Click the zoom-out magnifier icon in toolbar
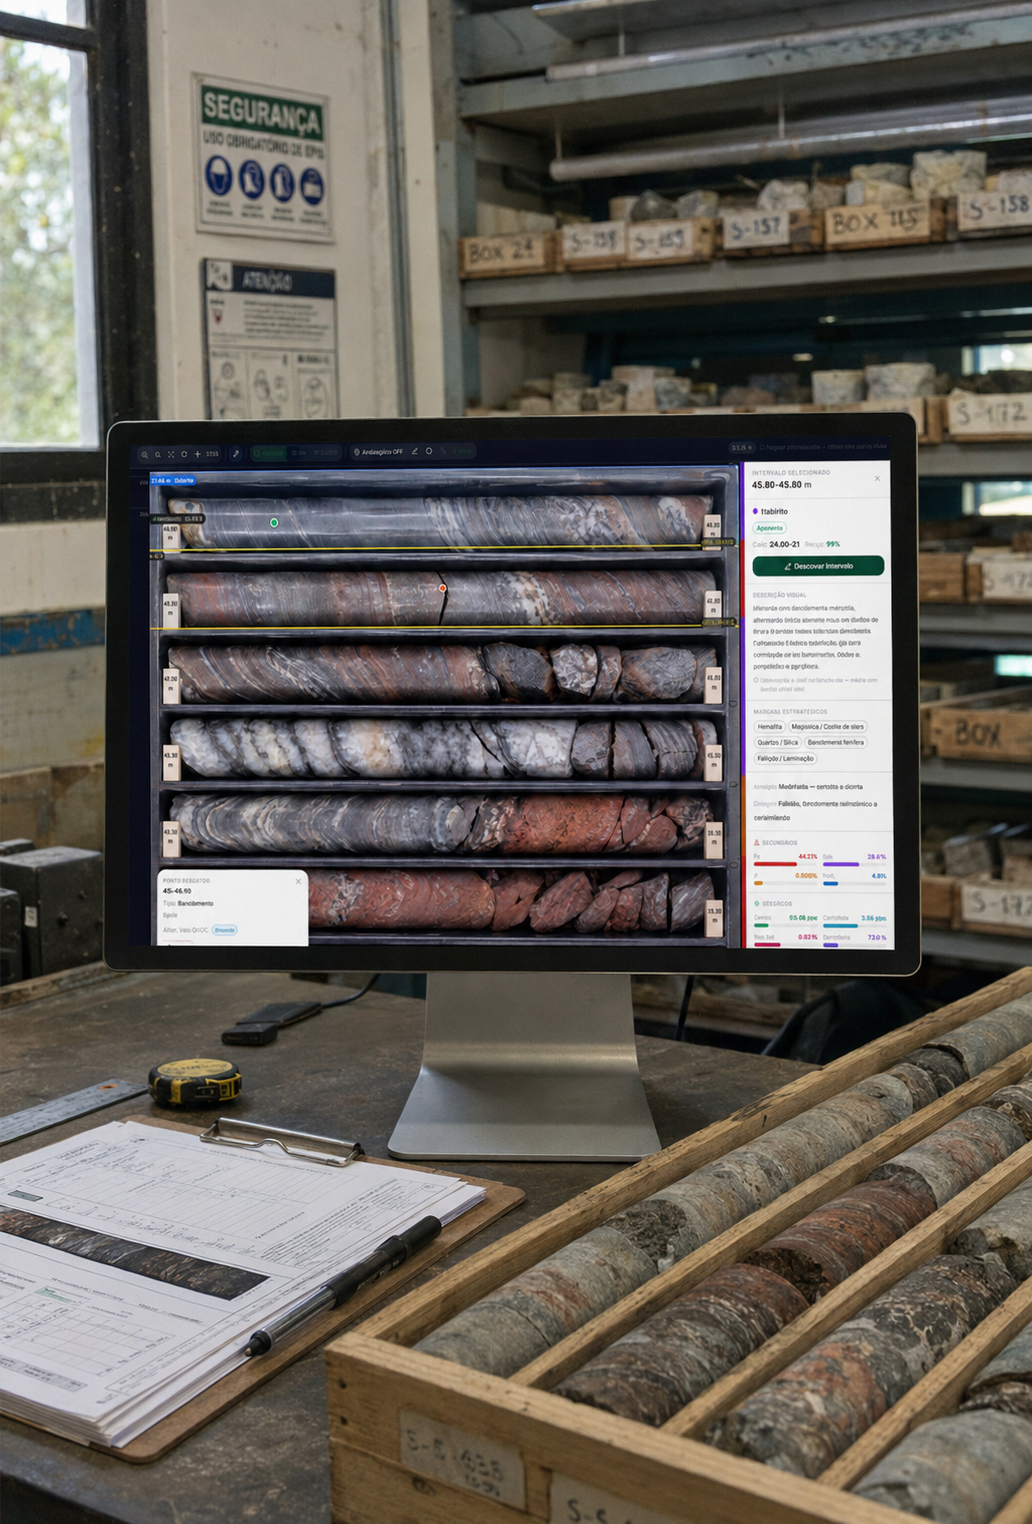 (x=158, y=454)
